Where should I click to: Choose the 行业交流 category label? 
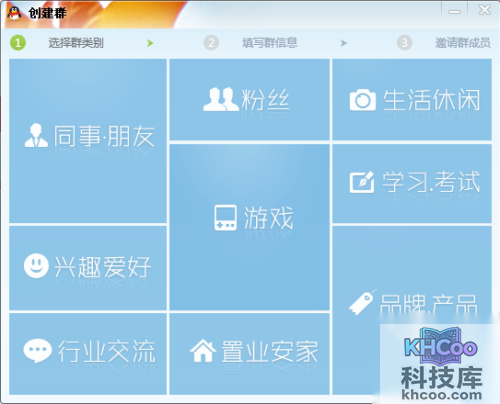pos(107,351)
